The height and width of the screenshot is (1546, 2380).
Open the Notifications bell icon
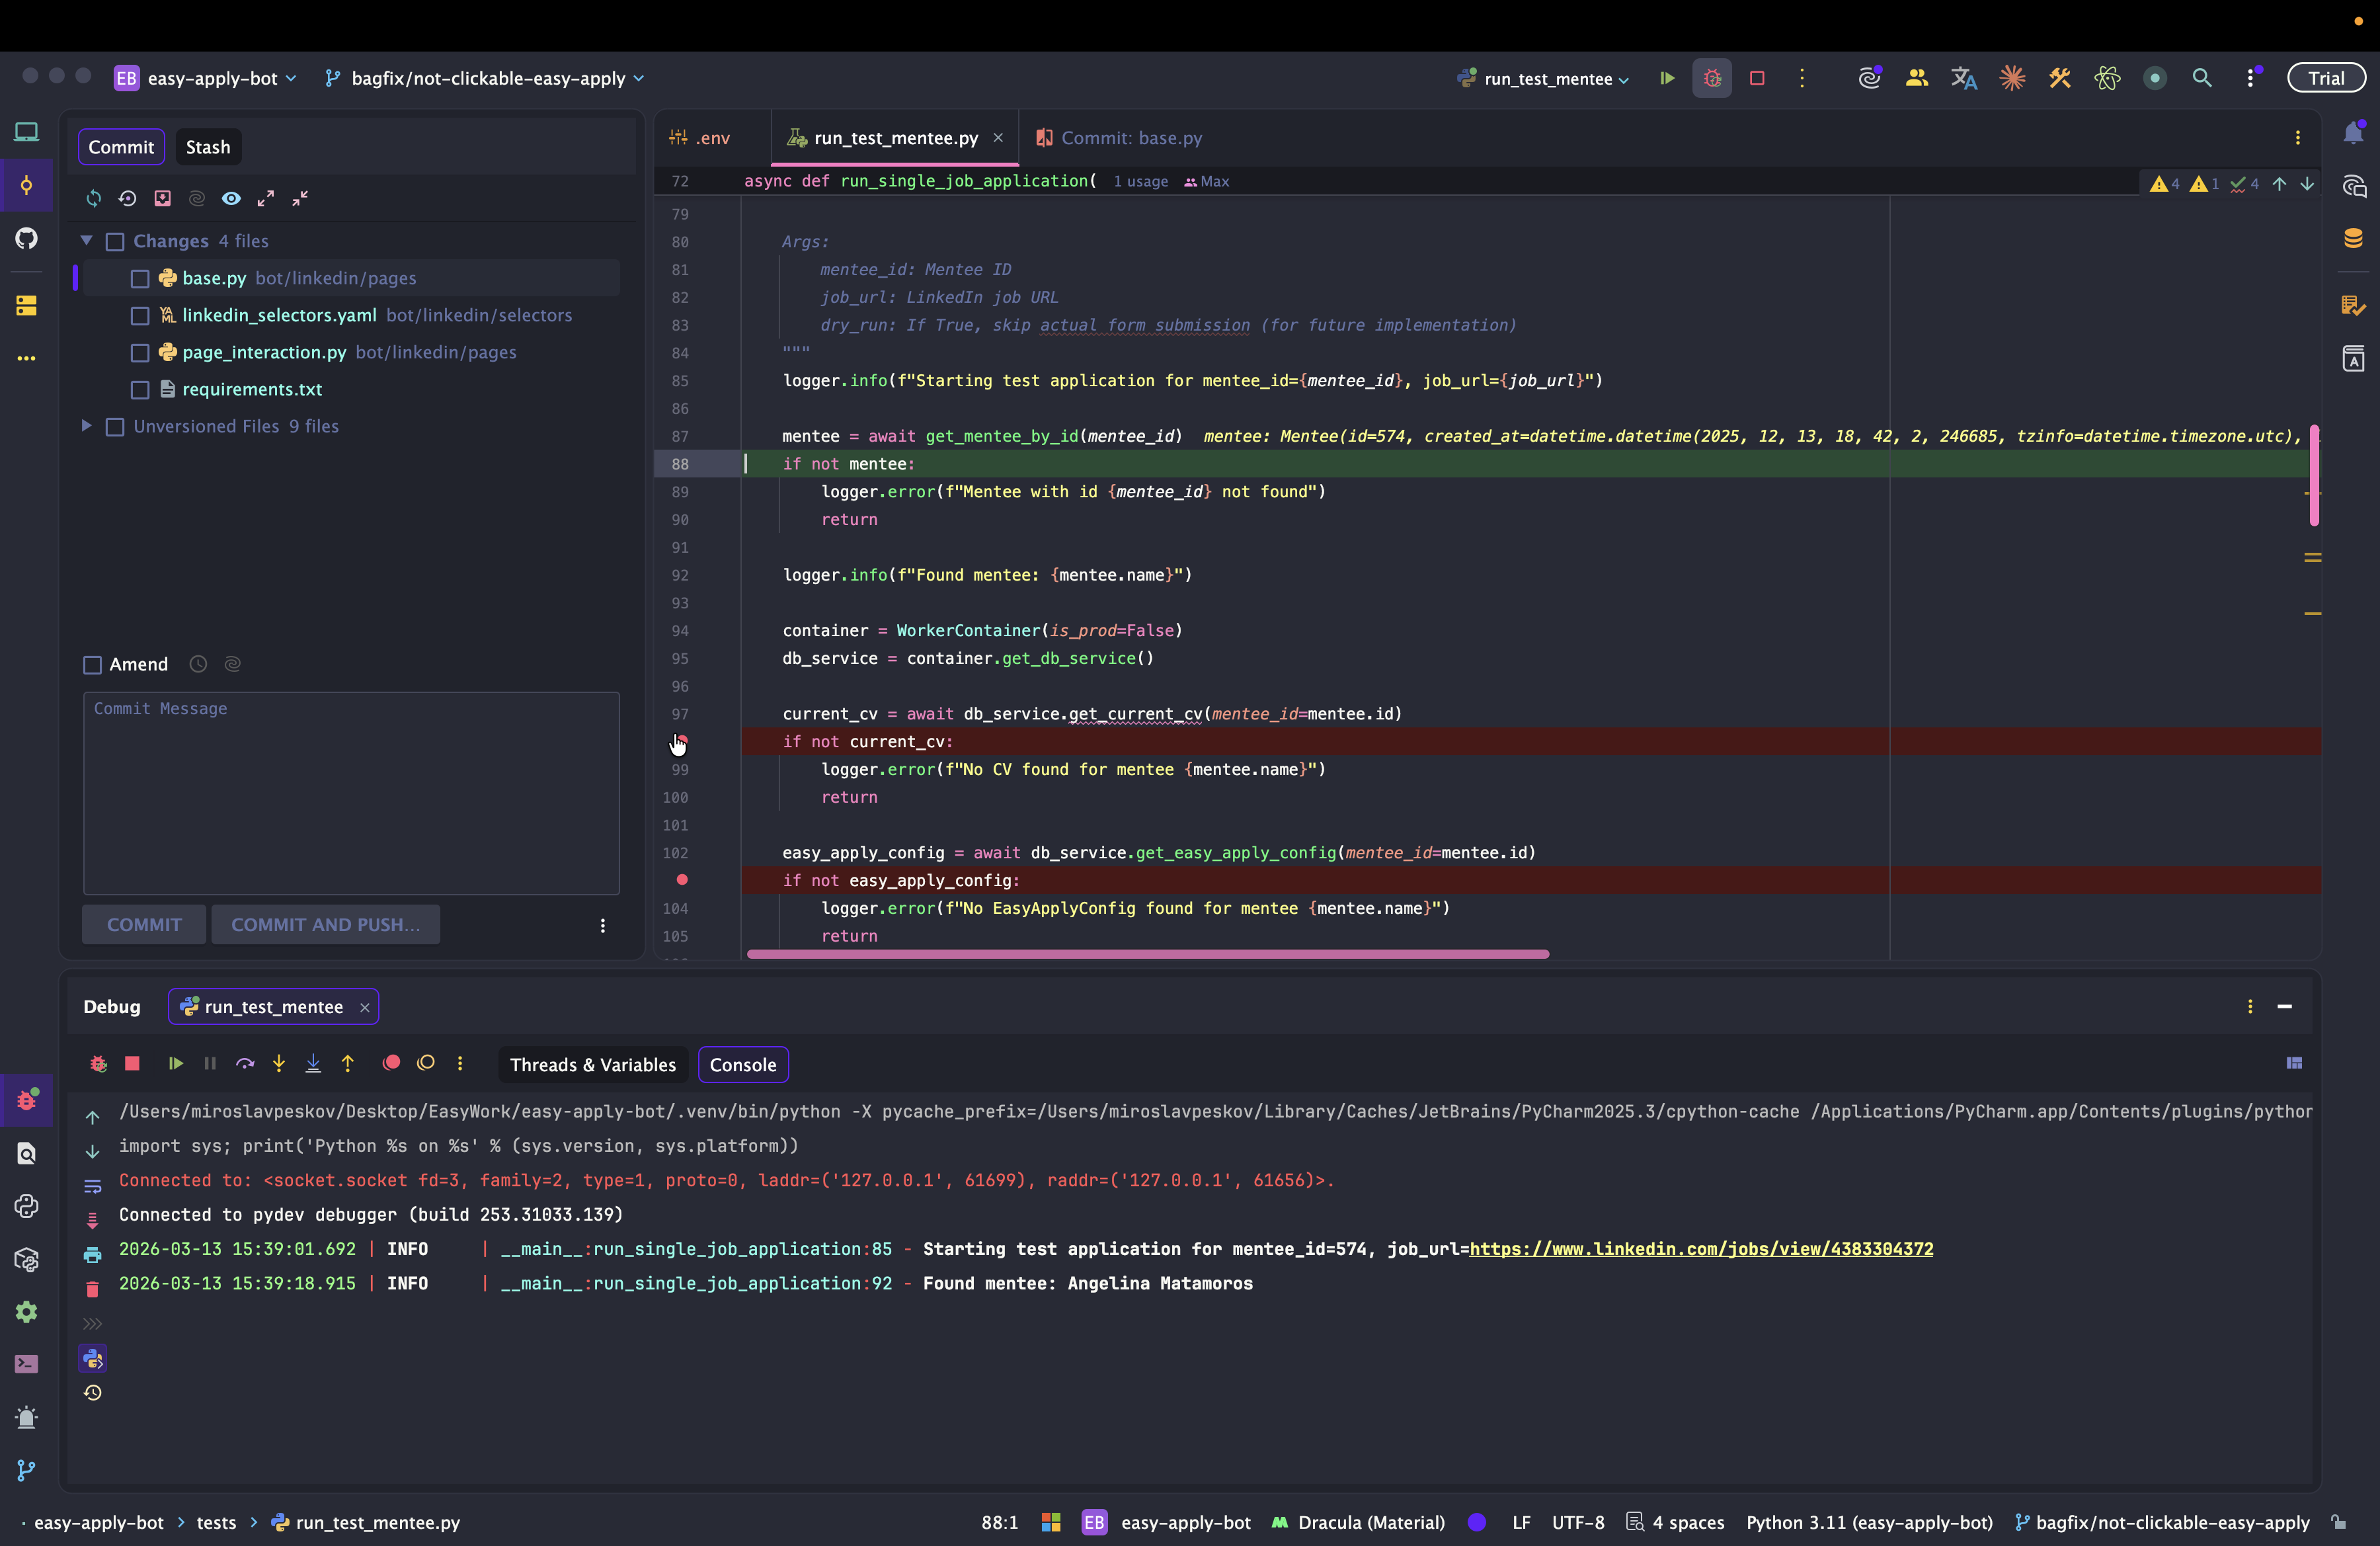2353,133
